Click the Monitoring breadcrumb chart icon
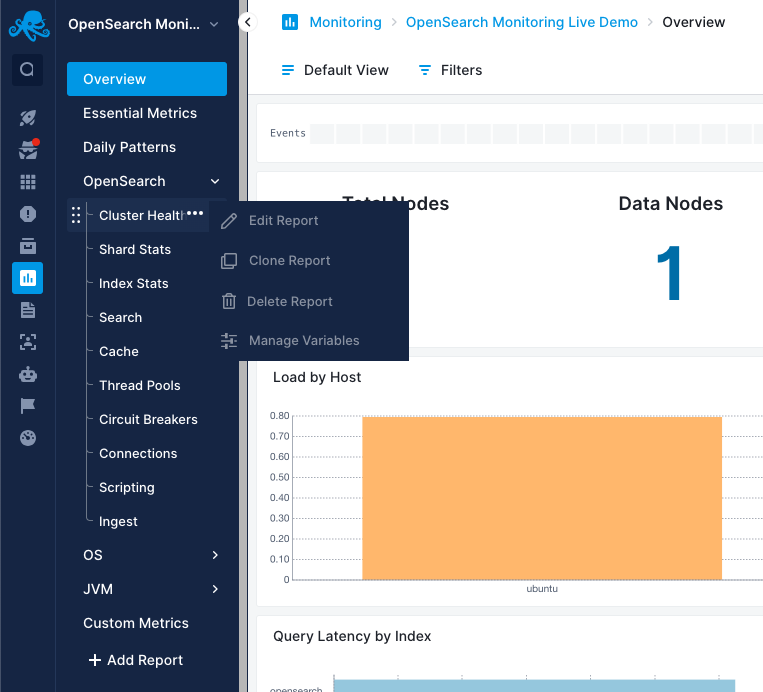The height and width of the screenshot is (692, 763). pyautogui.click(x=290, y=22)
